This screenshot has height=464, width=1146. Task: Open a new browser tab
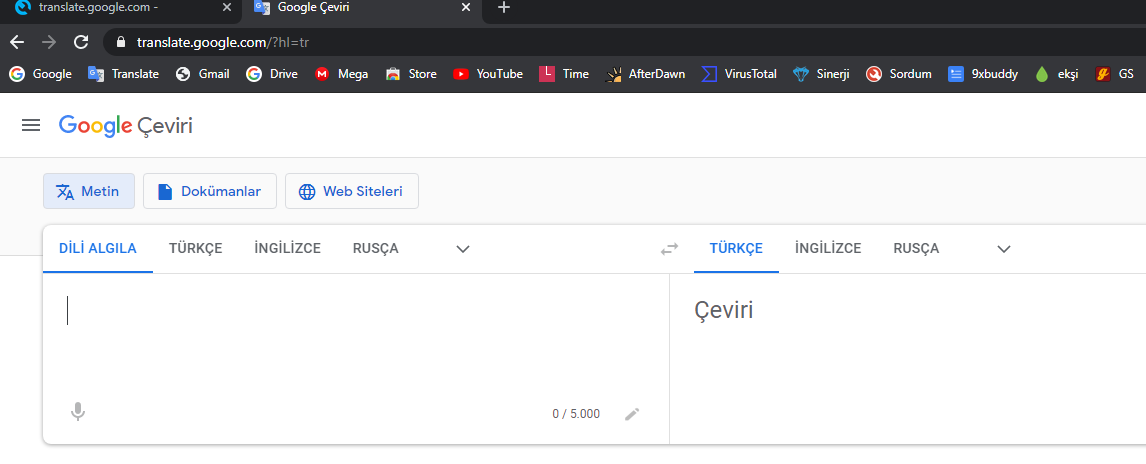point(503,7)
